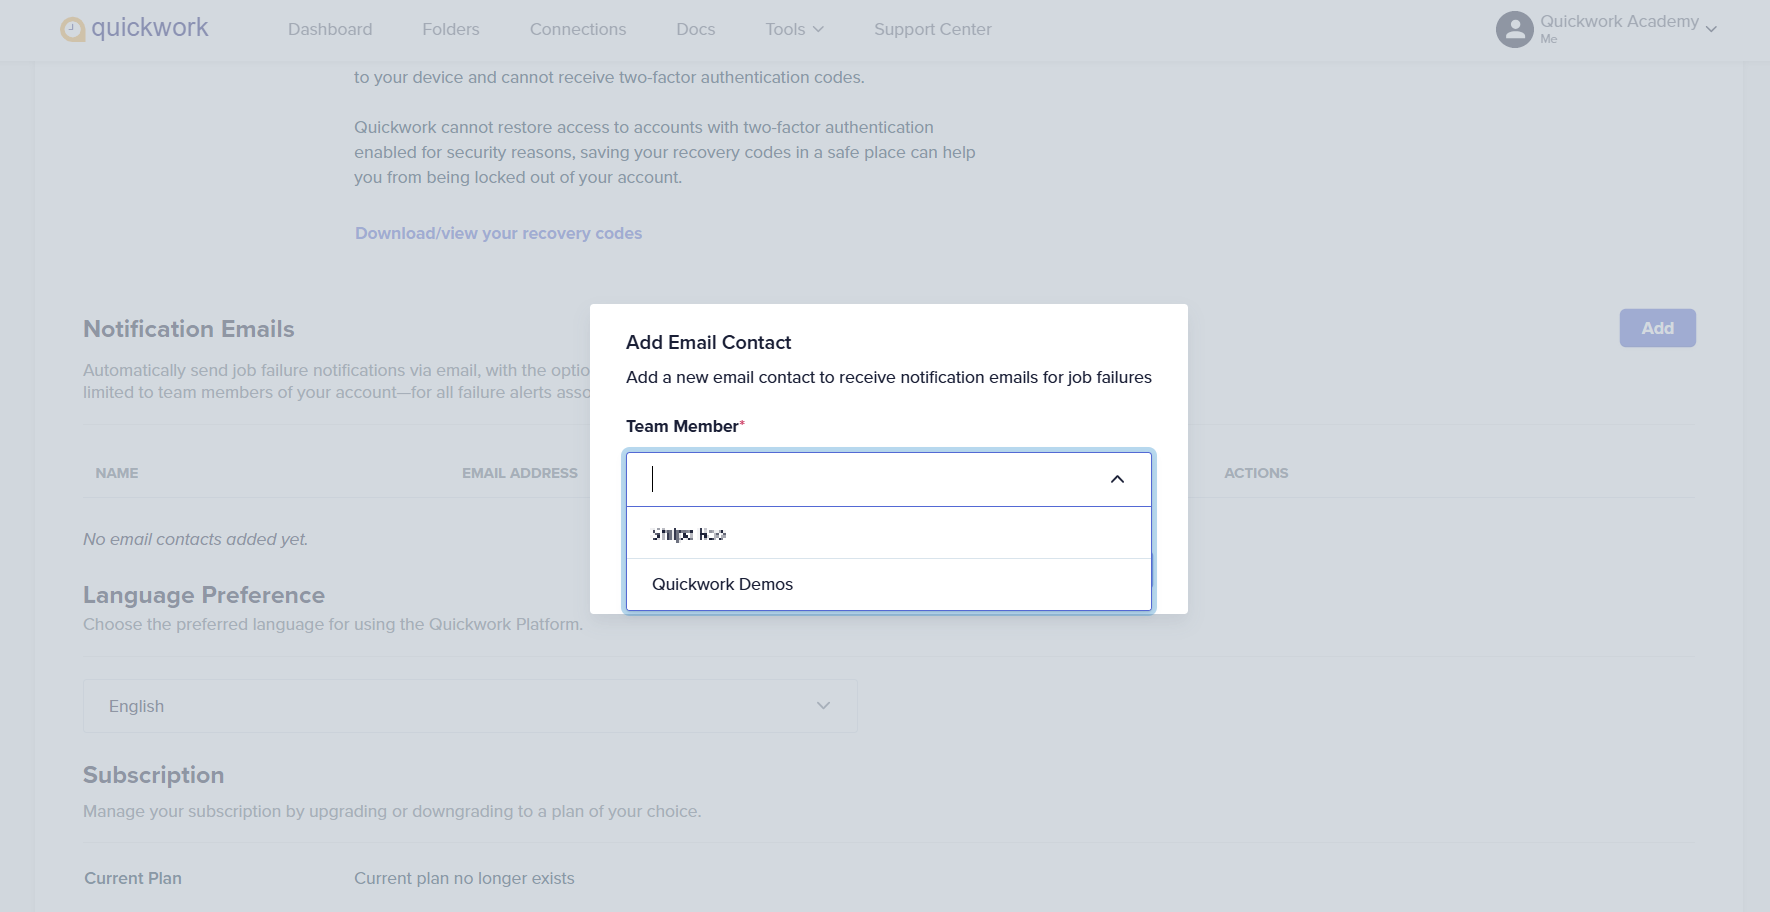Collapse the Team Member dropdown chevron
The image size is (1770, 912).
pos(1117,479)
